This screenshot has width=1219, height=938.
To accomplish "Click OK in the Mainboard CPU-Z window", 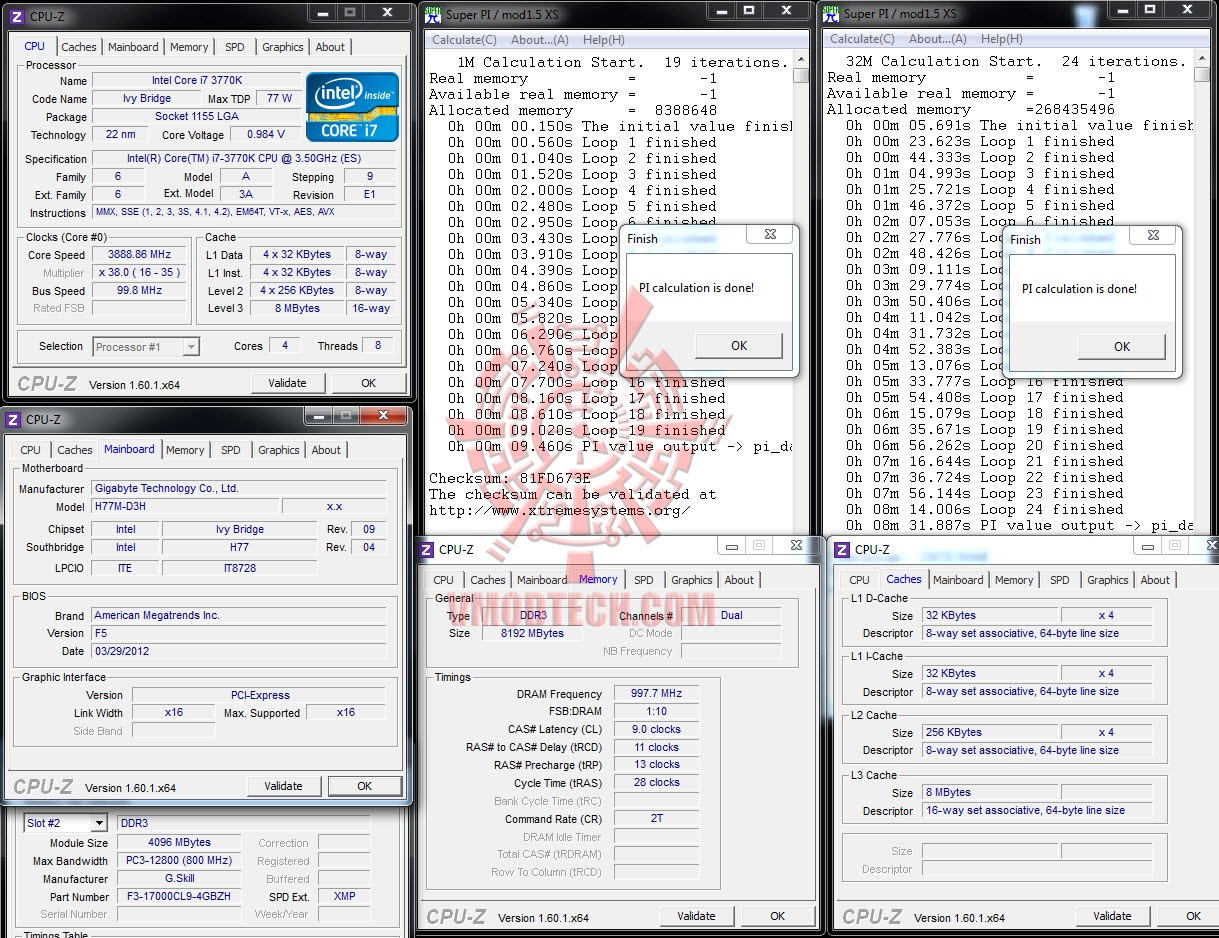I will [365, 786].
